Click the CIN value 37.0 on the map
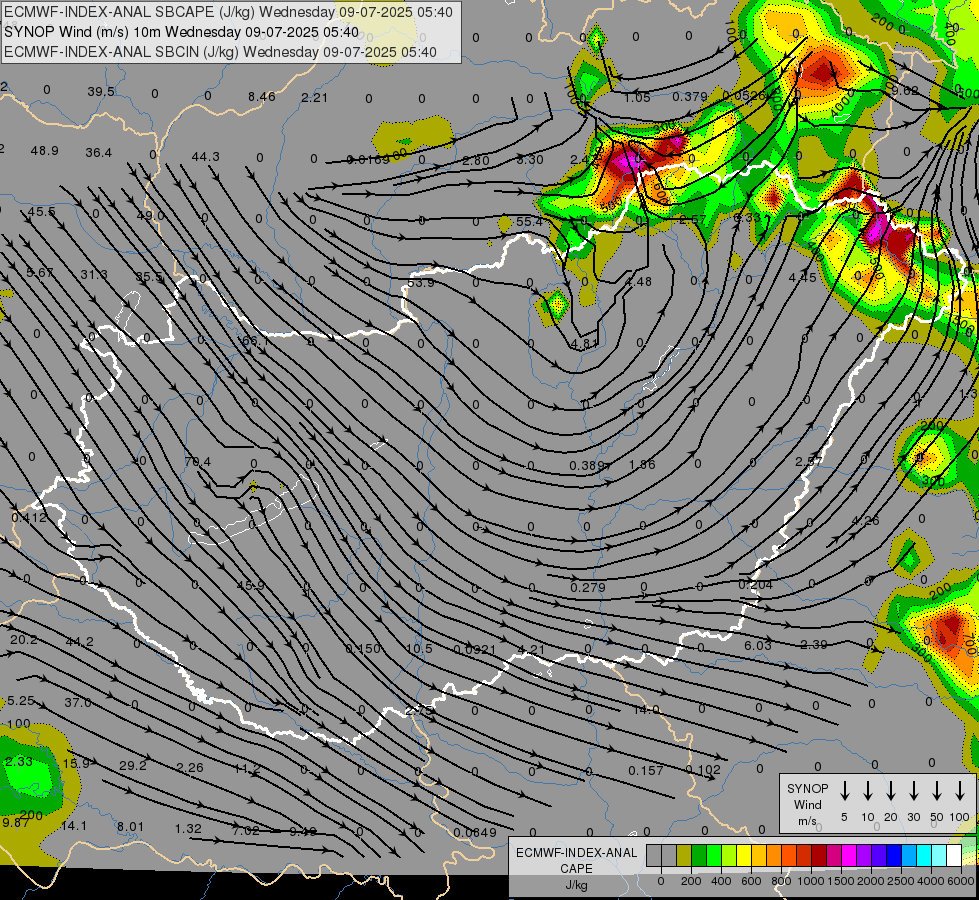The height and width of the screenshot is (900, 979). [x=78, y=702]
